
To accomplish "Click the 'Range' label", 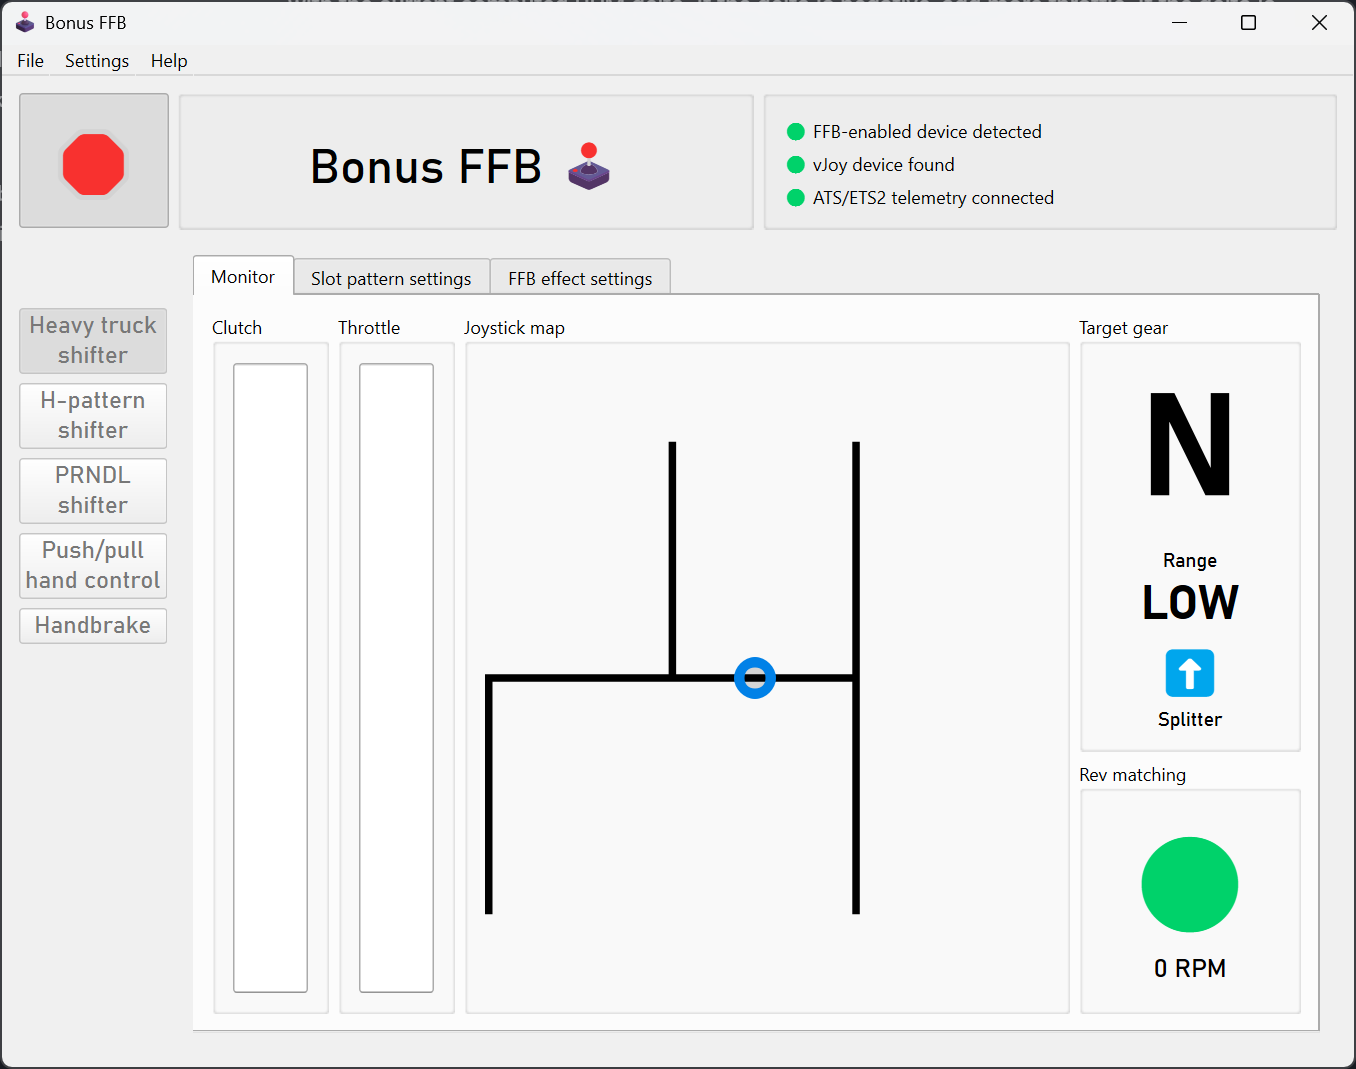I will 1190,560.
